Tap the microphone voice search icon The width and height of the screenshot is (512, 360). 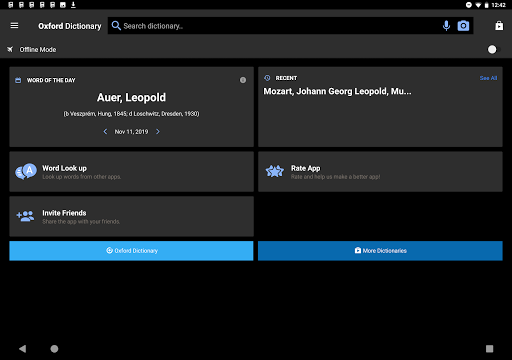[446, 26]
